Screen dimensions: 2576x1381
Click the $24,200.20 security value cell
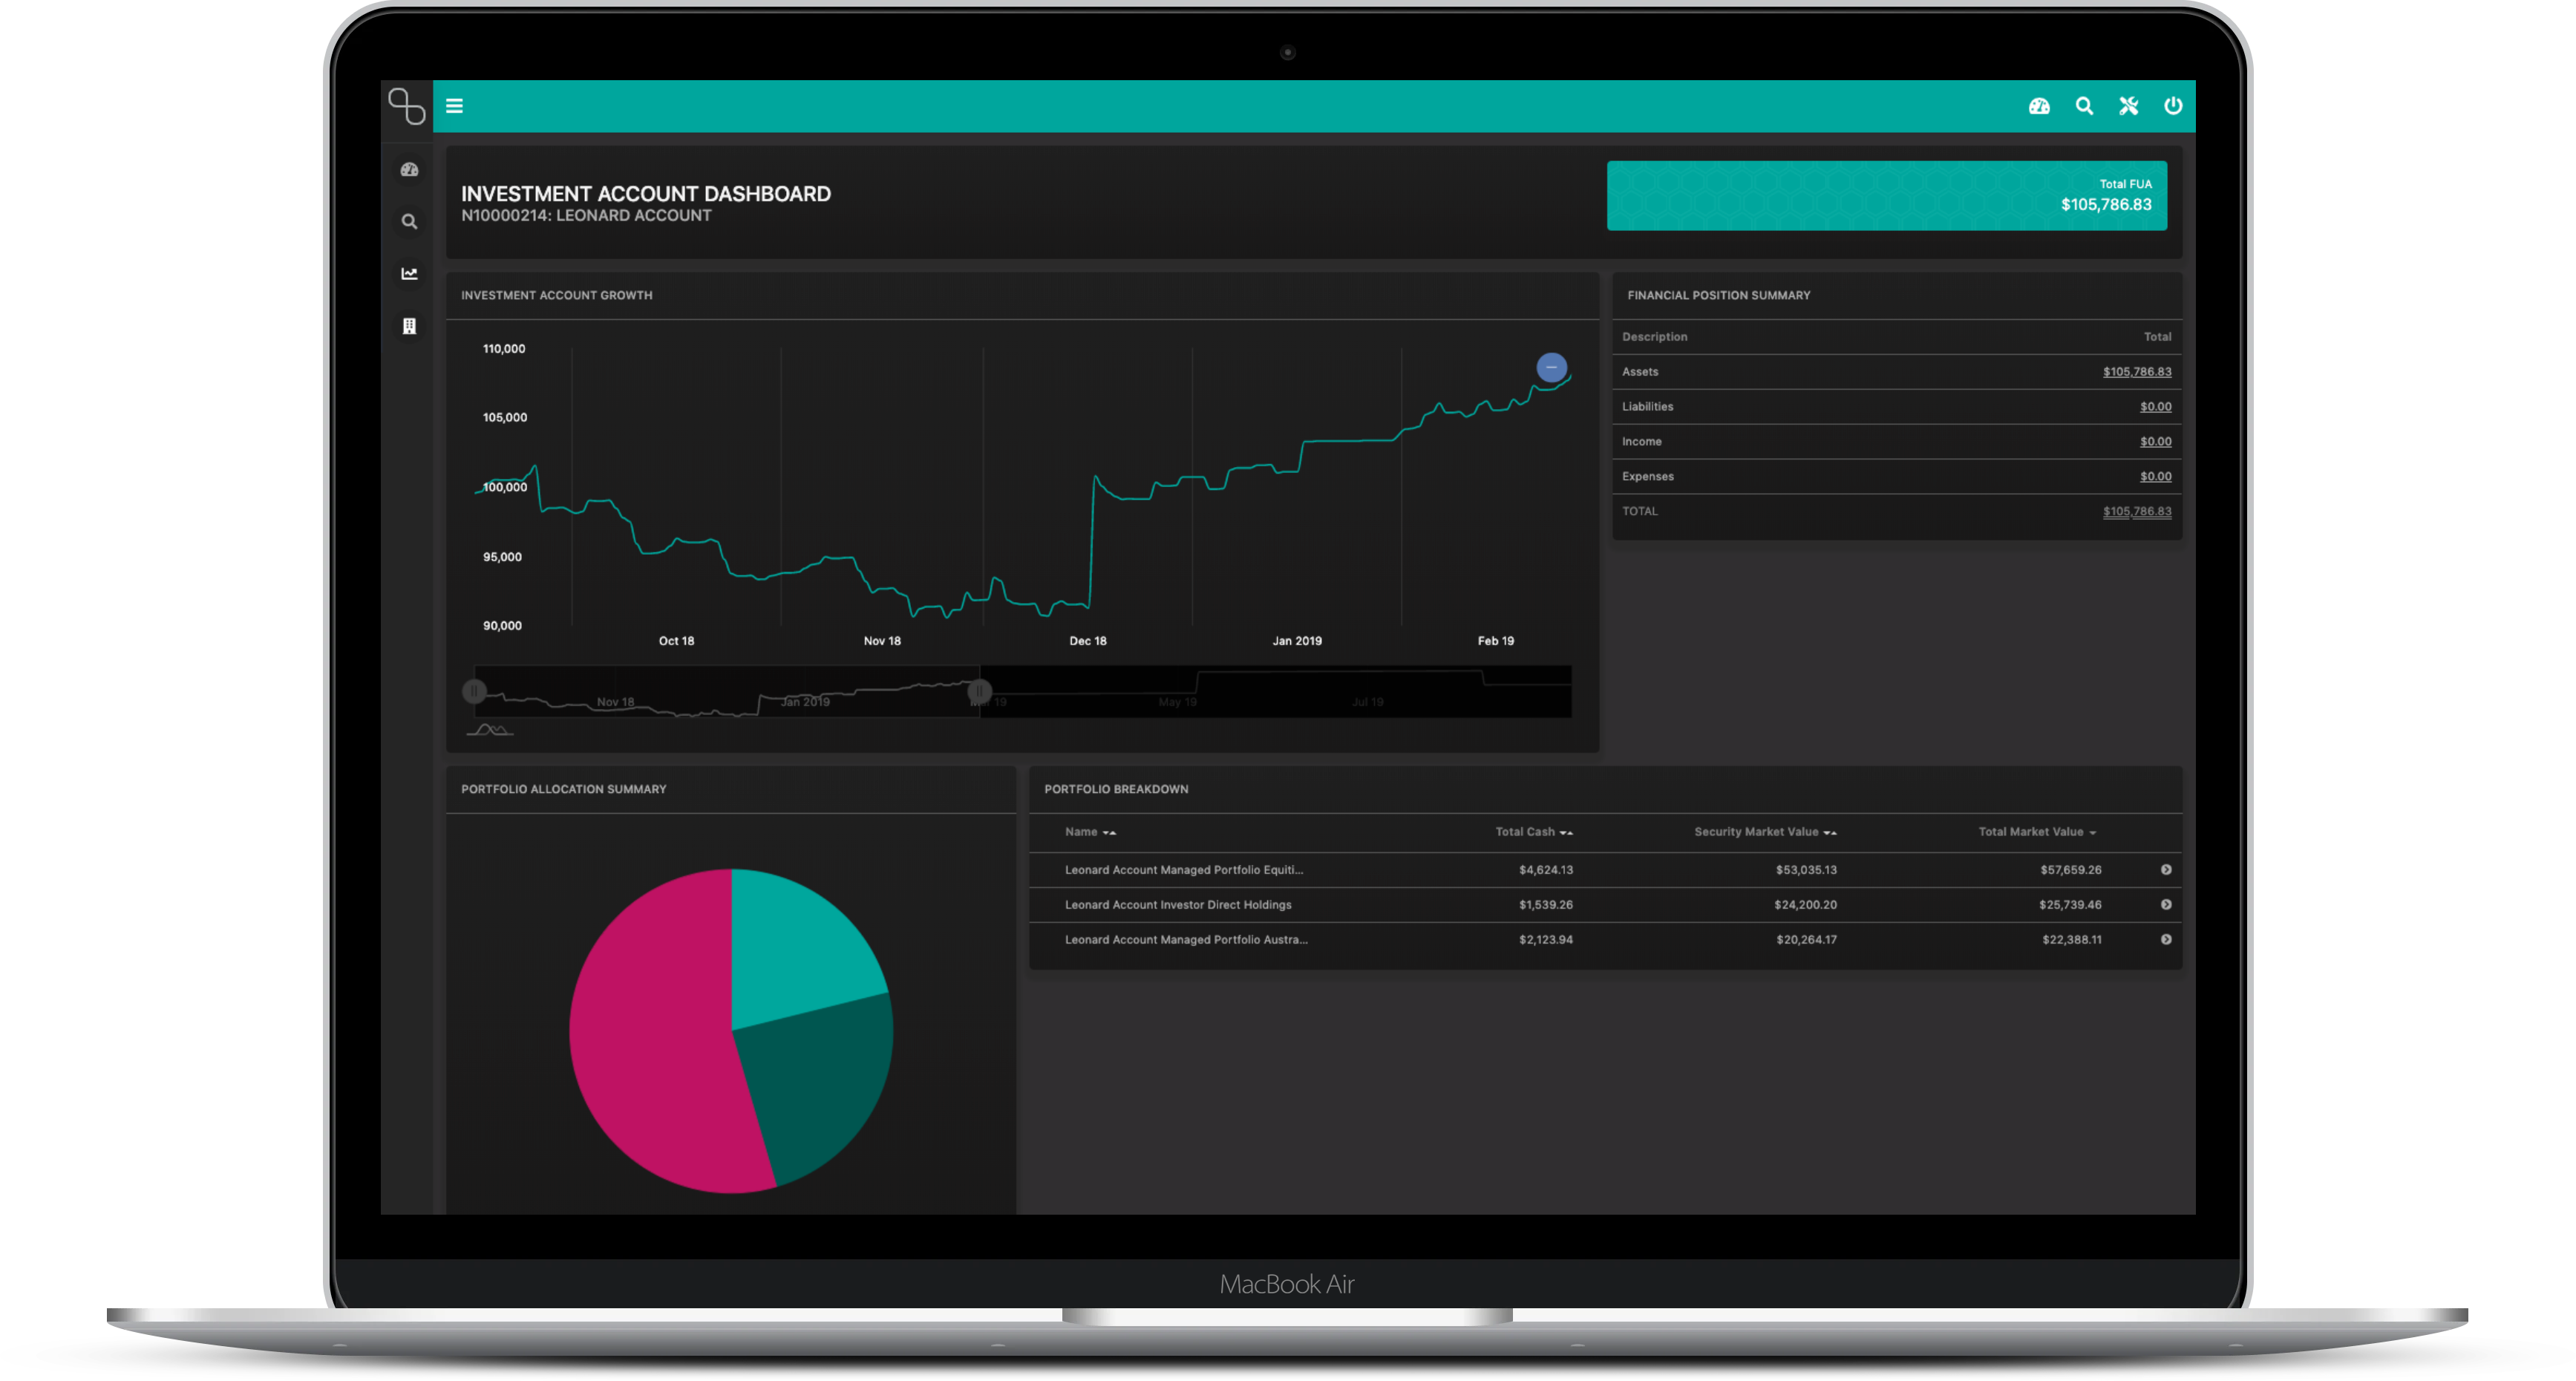point(1805,905)
